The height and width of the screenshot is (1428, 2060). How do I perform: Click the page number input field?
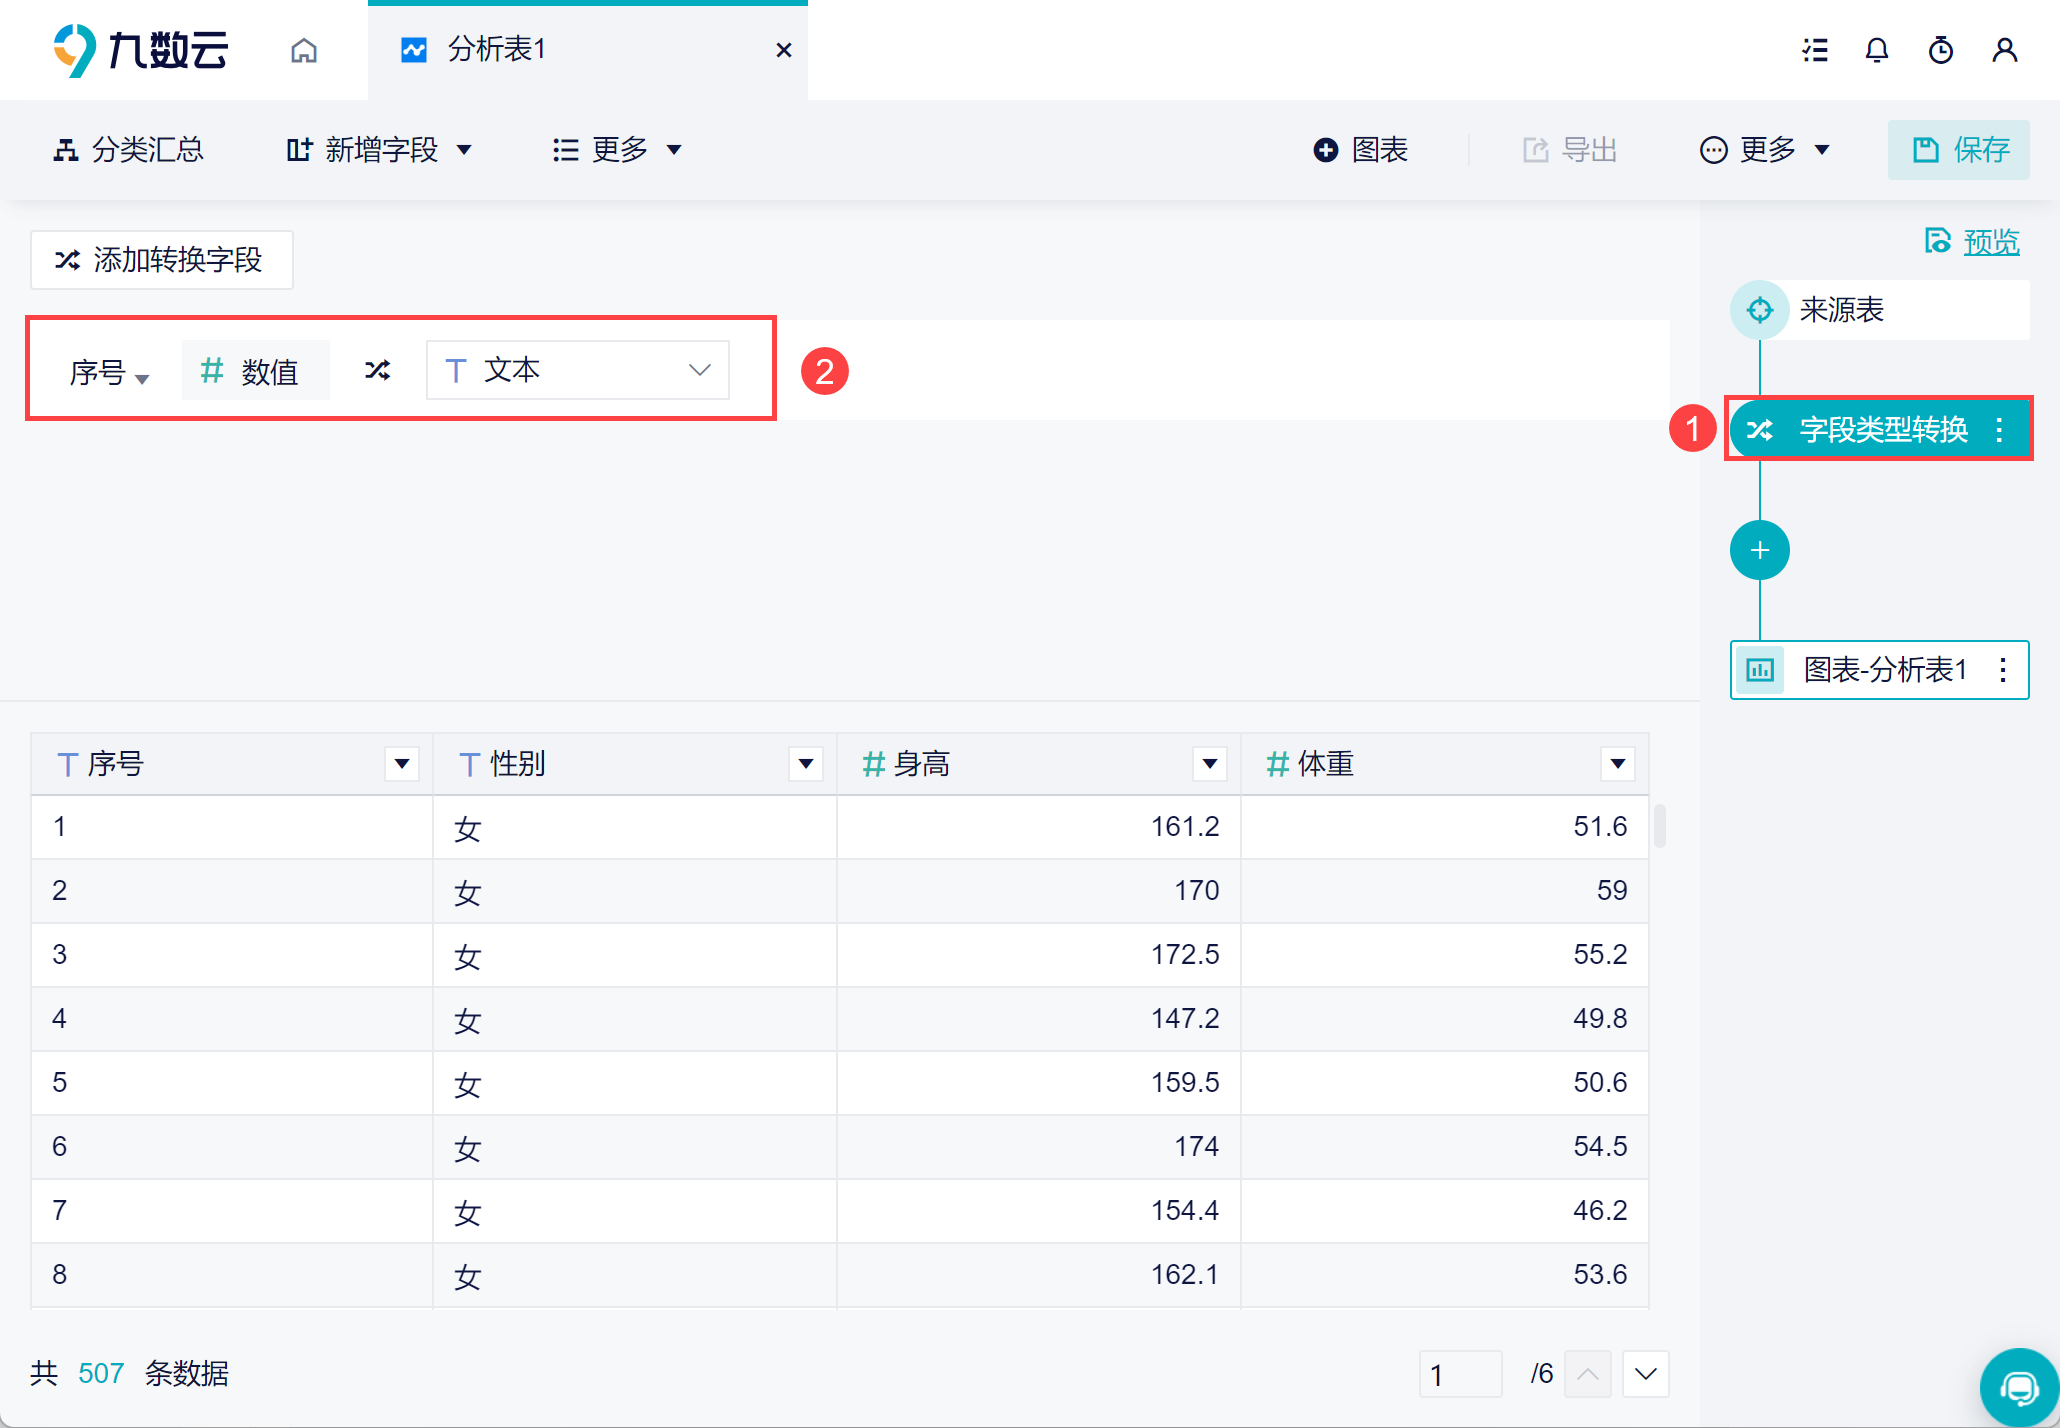coord(1459,1374)
